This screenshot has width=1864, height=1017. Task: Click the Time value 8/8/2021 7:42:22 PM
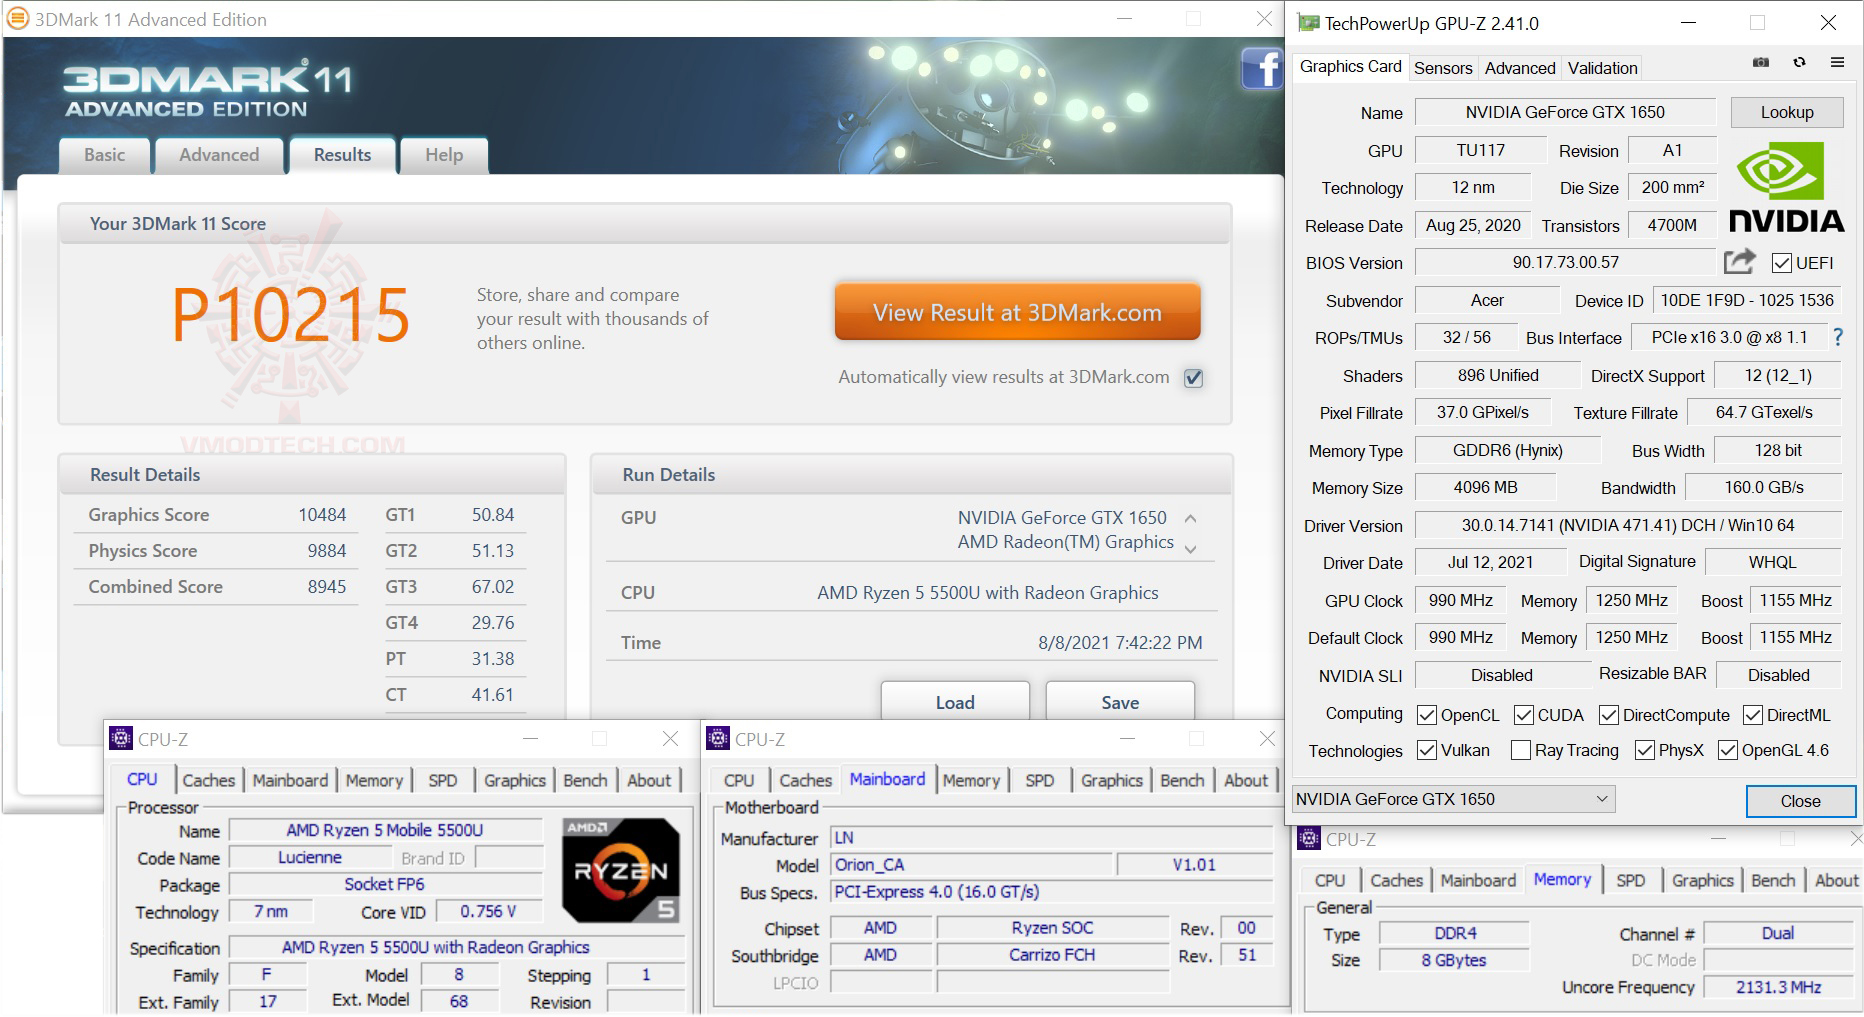[1120, 643]
